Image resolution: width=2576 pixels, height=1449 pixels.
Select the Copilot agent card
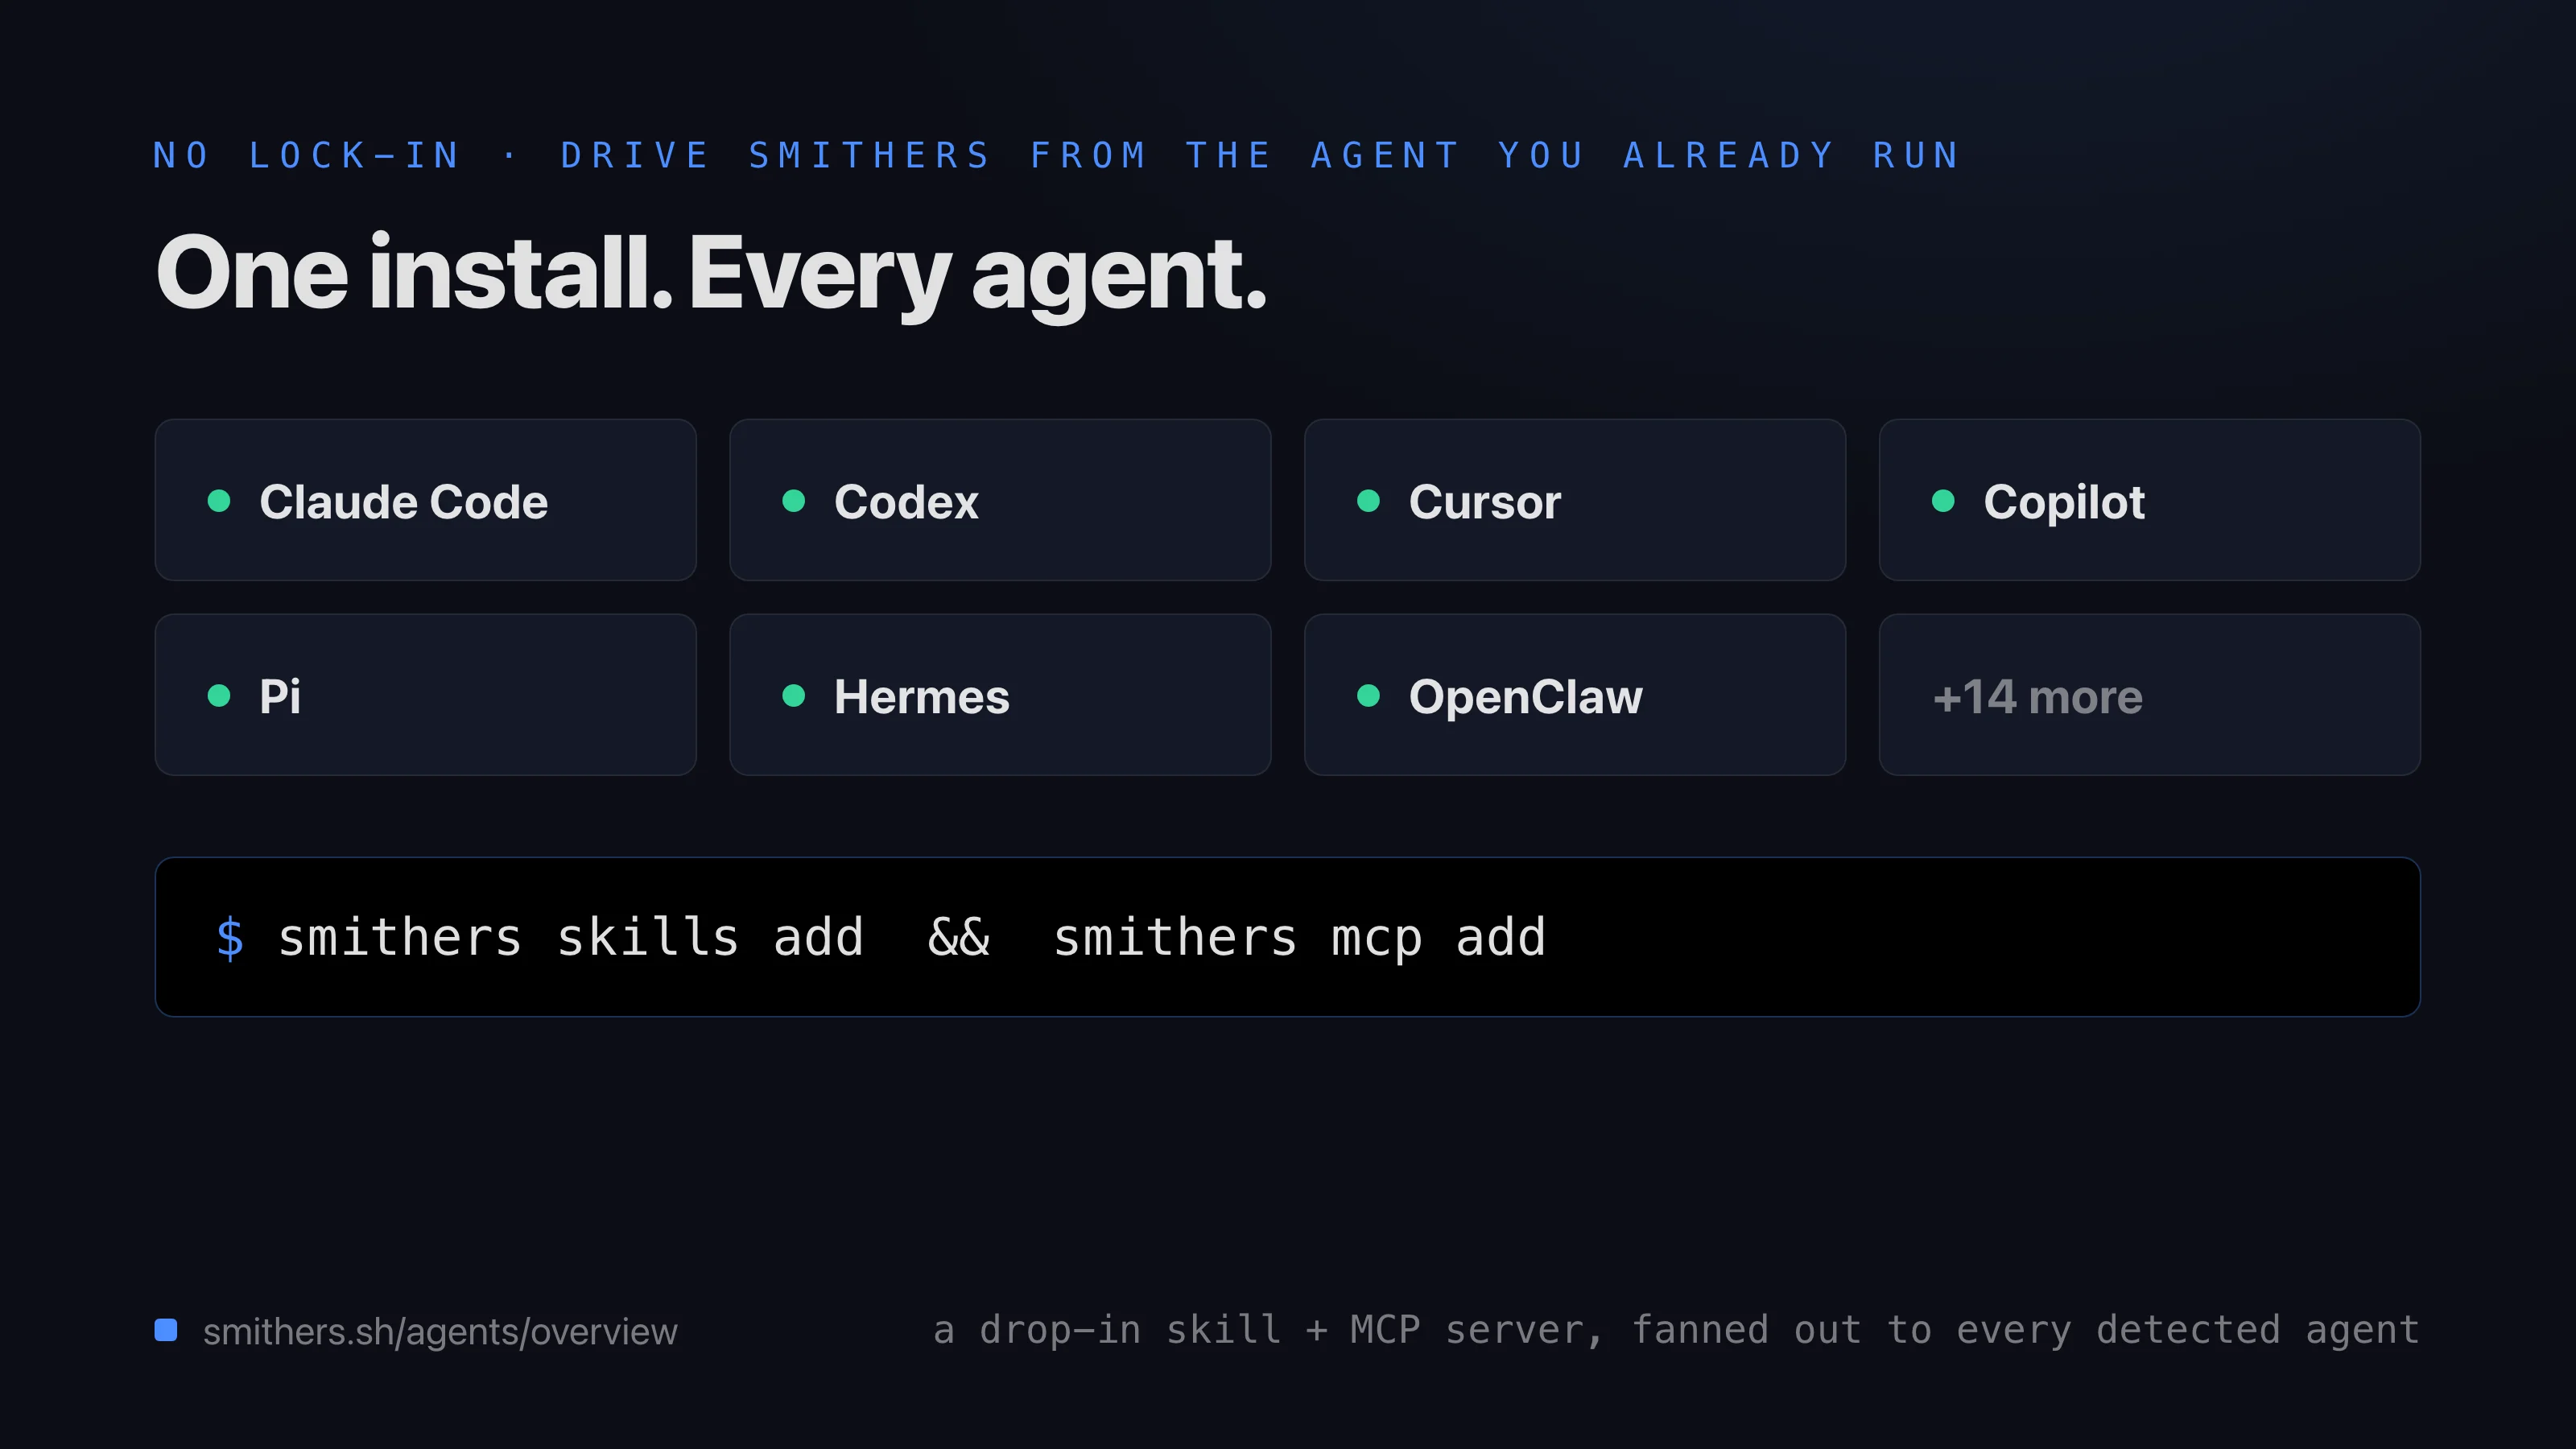point(2150,500)
